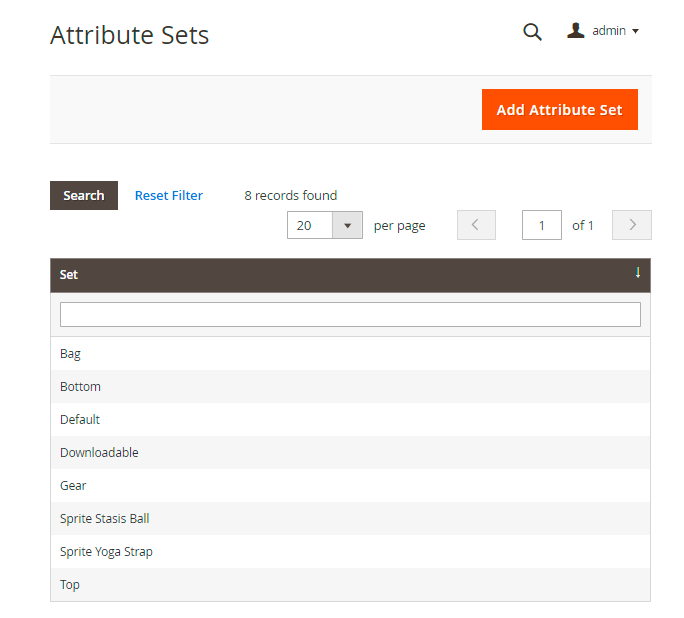Screen dimensions: 684x618
Task: Select the Default attribute set
Action: coord(80,420)
